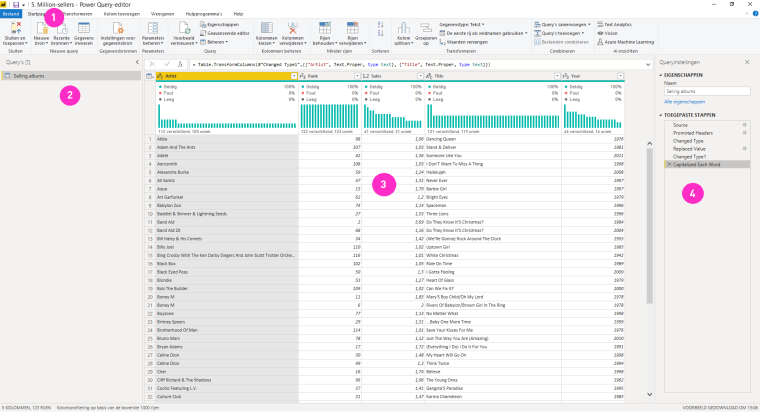
Task: Close the Queryinstellingen pane
Action: click(747, 62)
